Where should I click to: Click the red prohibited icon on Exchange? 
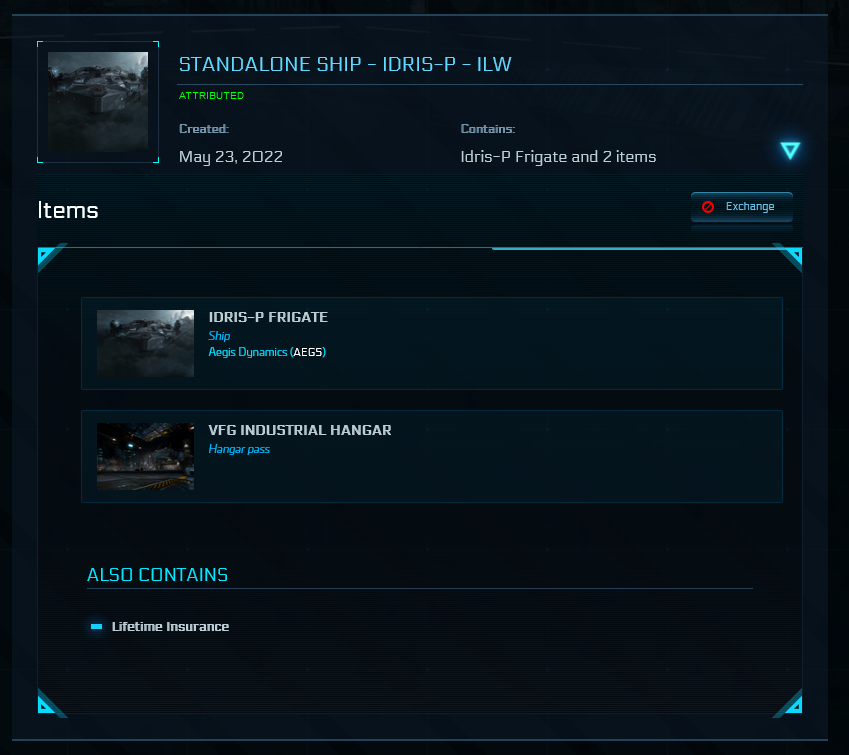pos(708,207)
